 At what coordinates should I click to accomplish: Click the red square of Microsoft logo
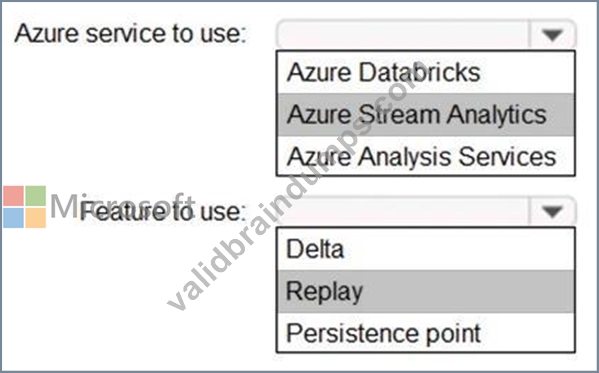click(x=13, y=196)
